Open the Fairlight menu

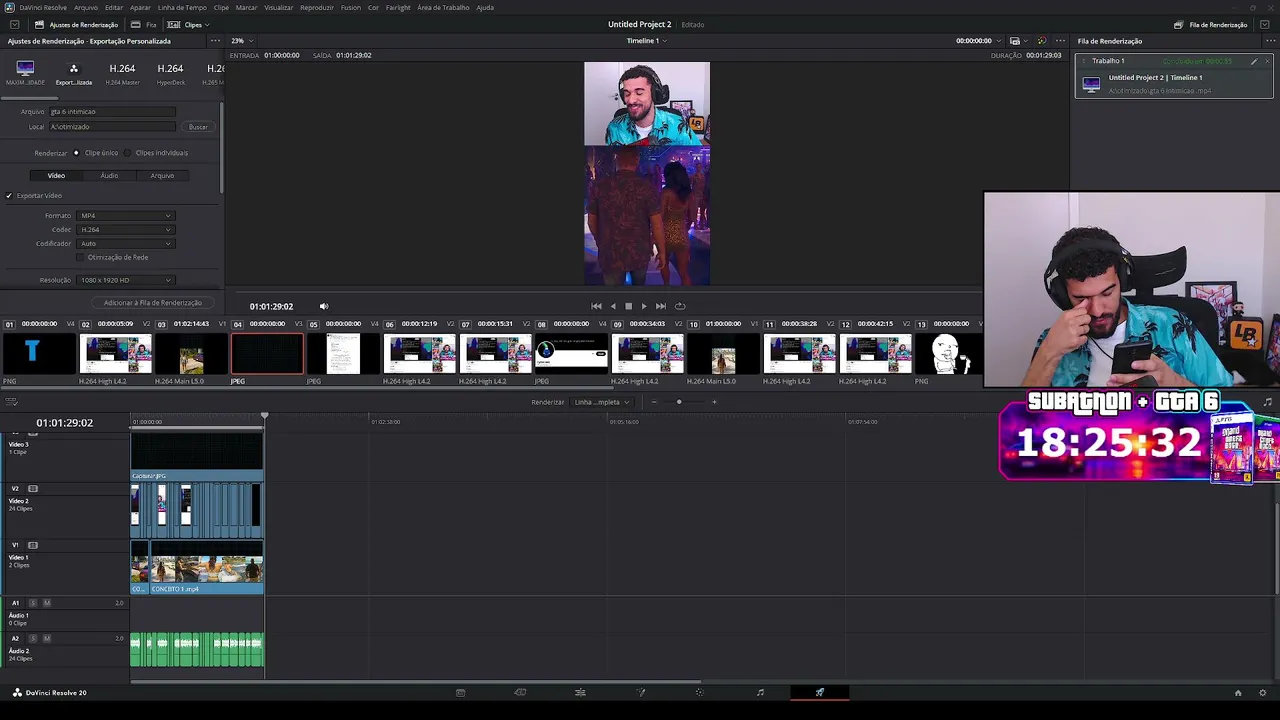click(398, 7)
